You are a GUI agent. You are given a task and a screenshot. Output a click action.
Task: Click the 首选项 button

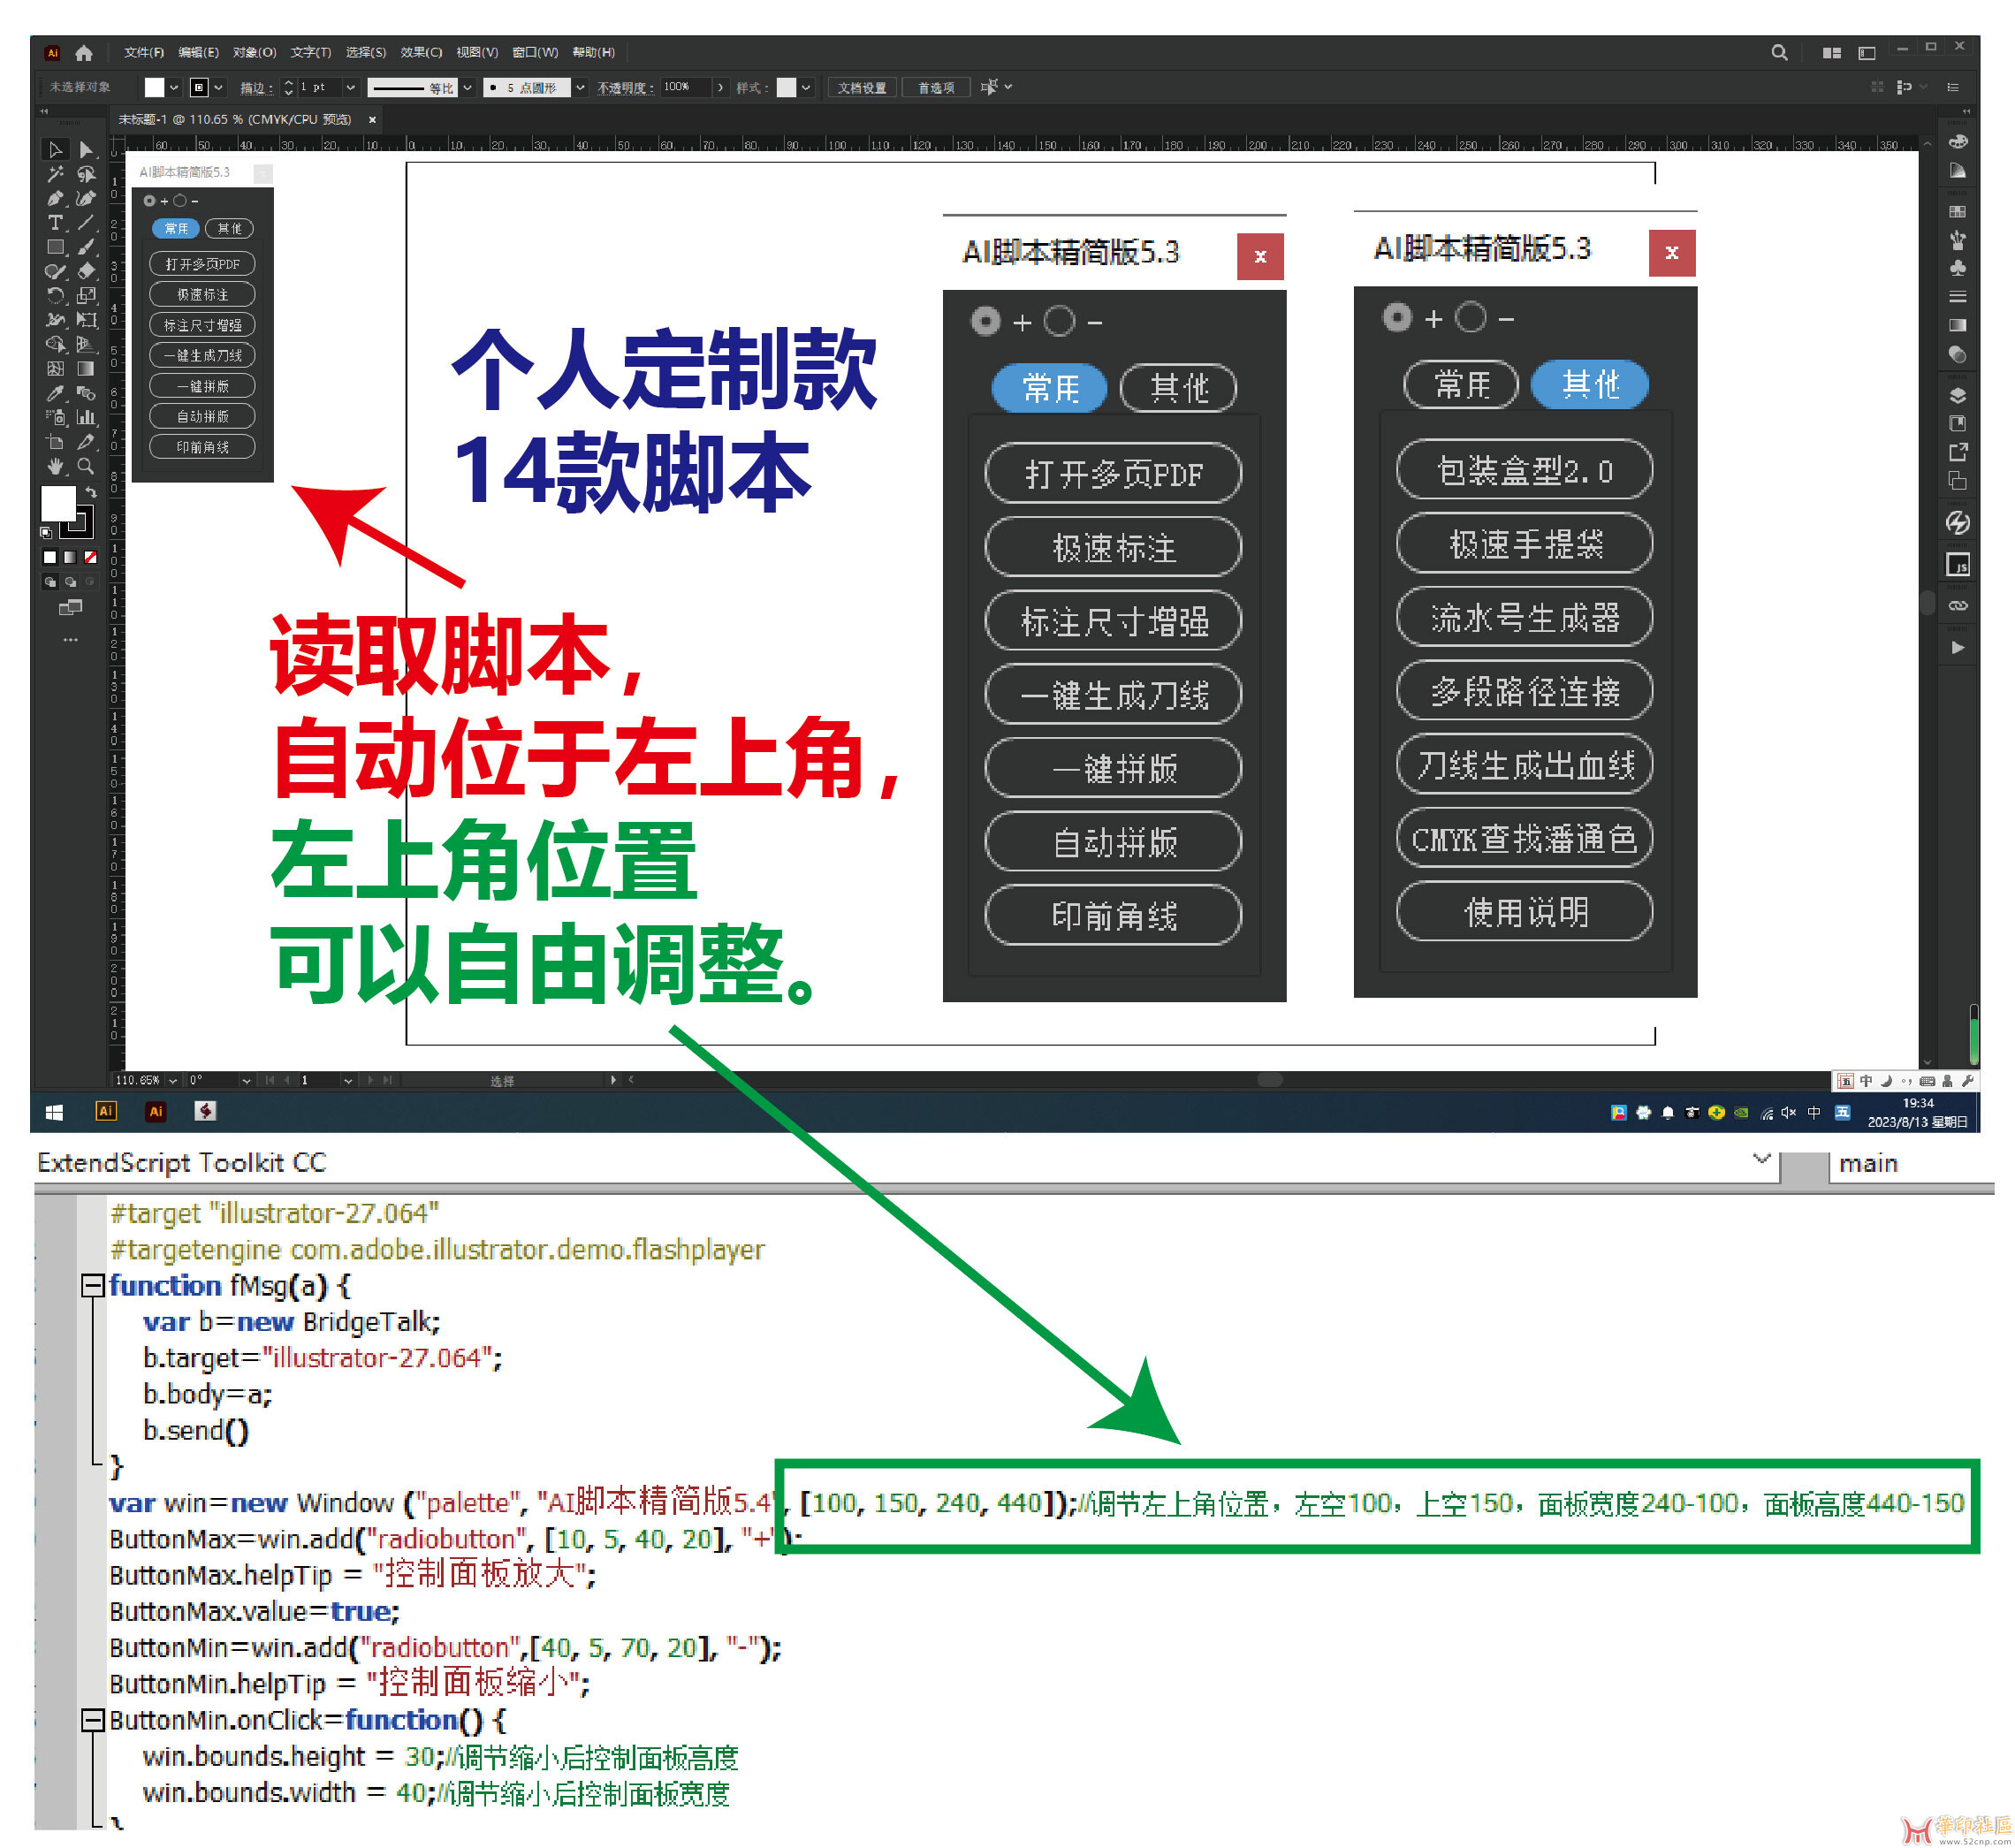(936, 88)
